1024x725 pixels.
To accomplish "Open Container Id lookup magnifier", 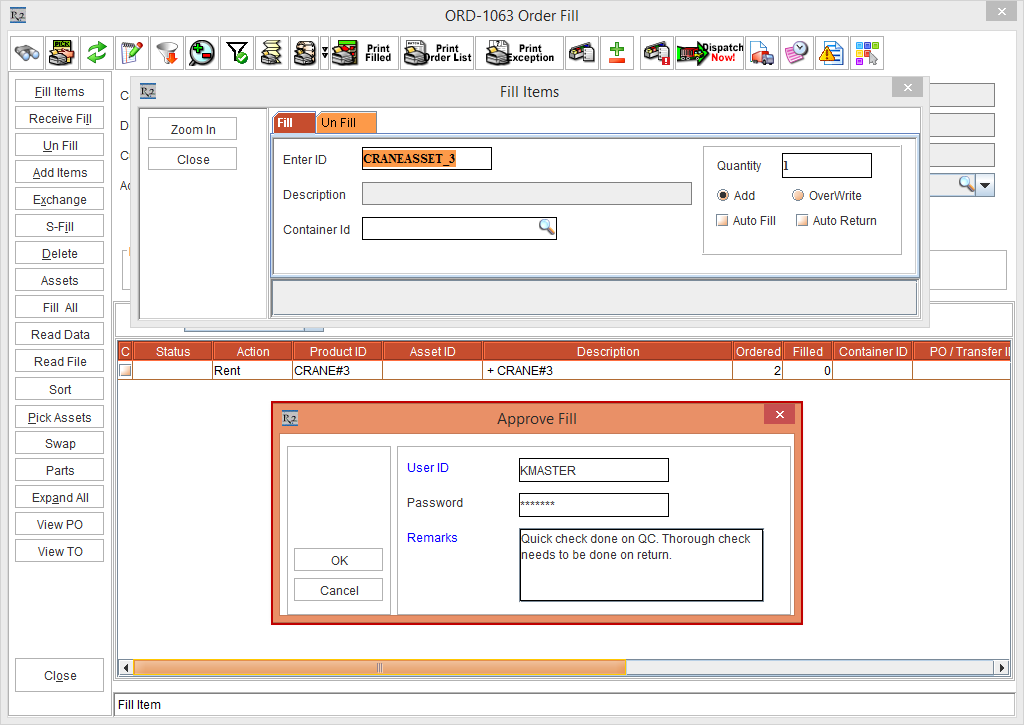I will pos(546,228).
